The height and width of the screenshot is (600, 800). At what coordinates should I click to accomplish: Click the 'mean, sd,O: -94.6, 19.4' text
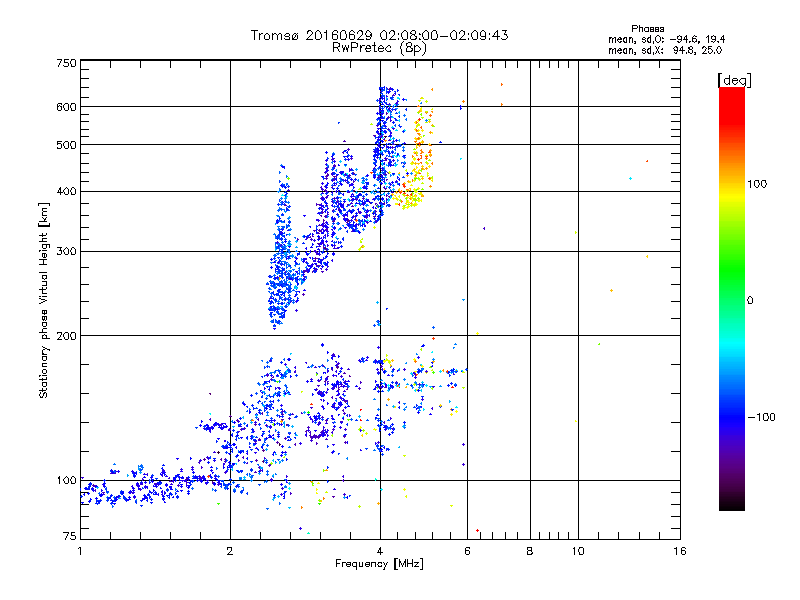(666, 39)
